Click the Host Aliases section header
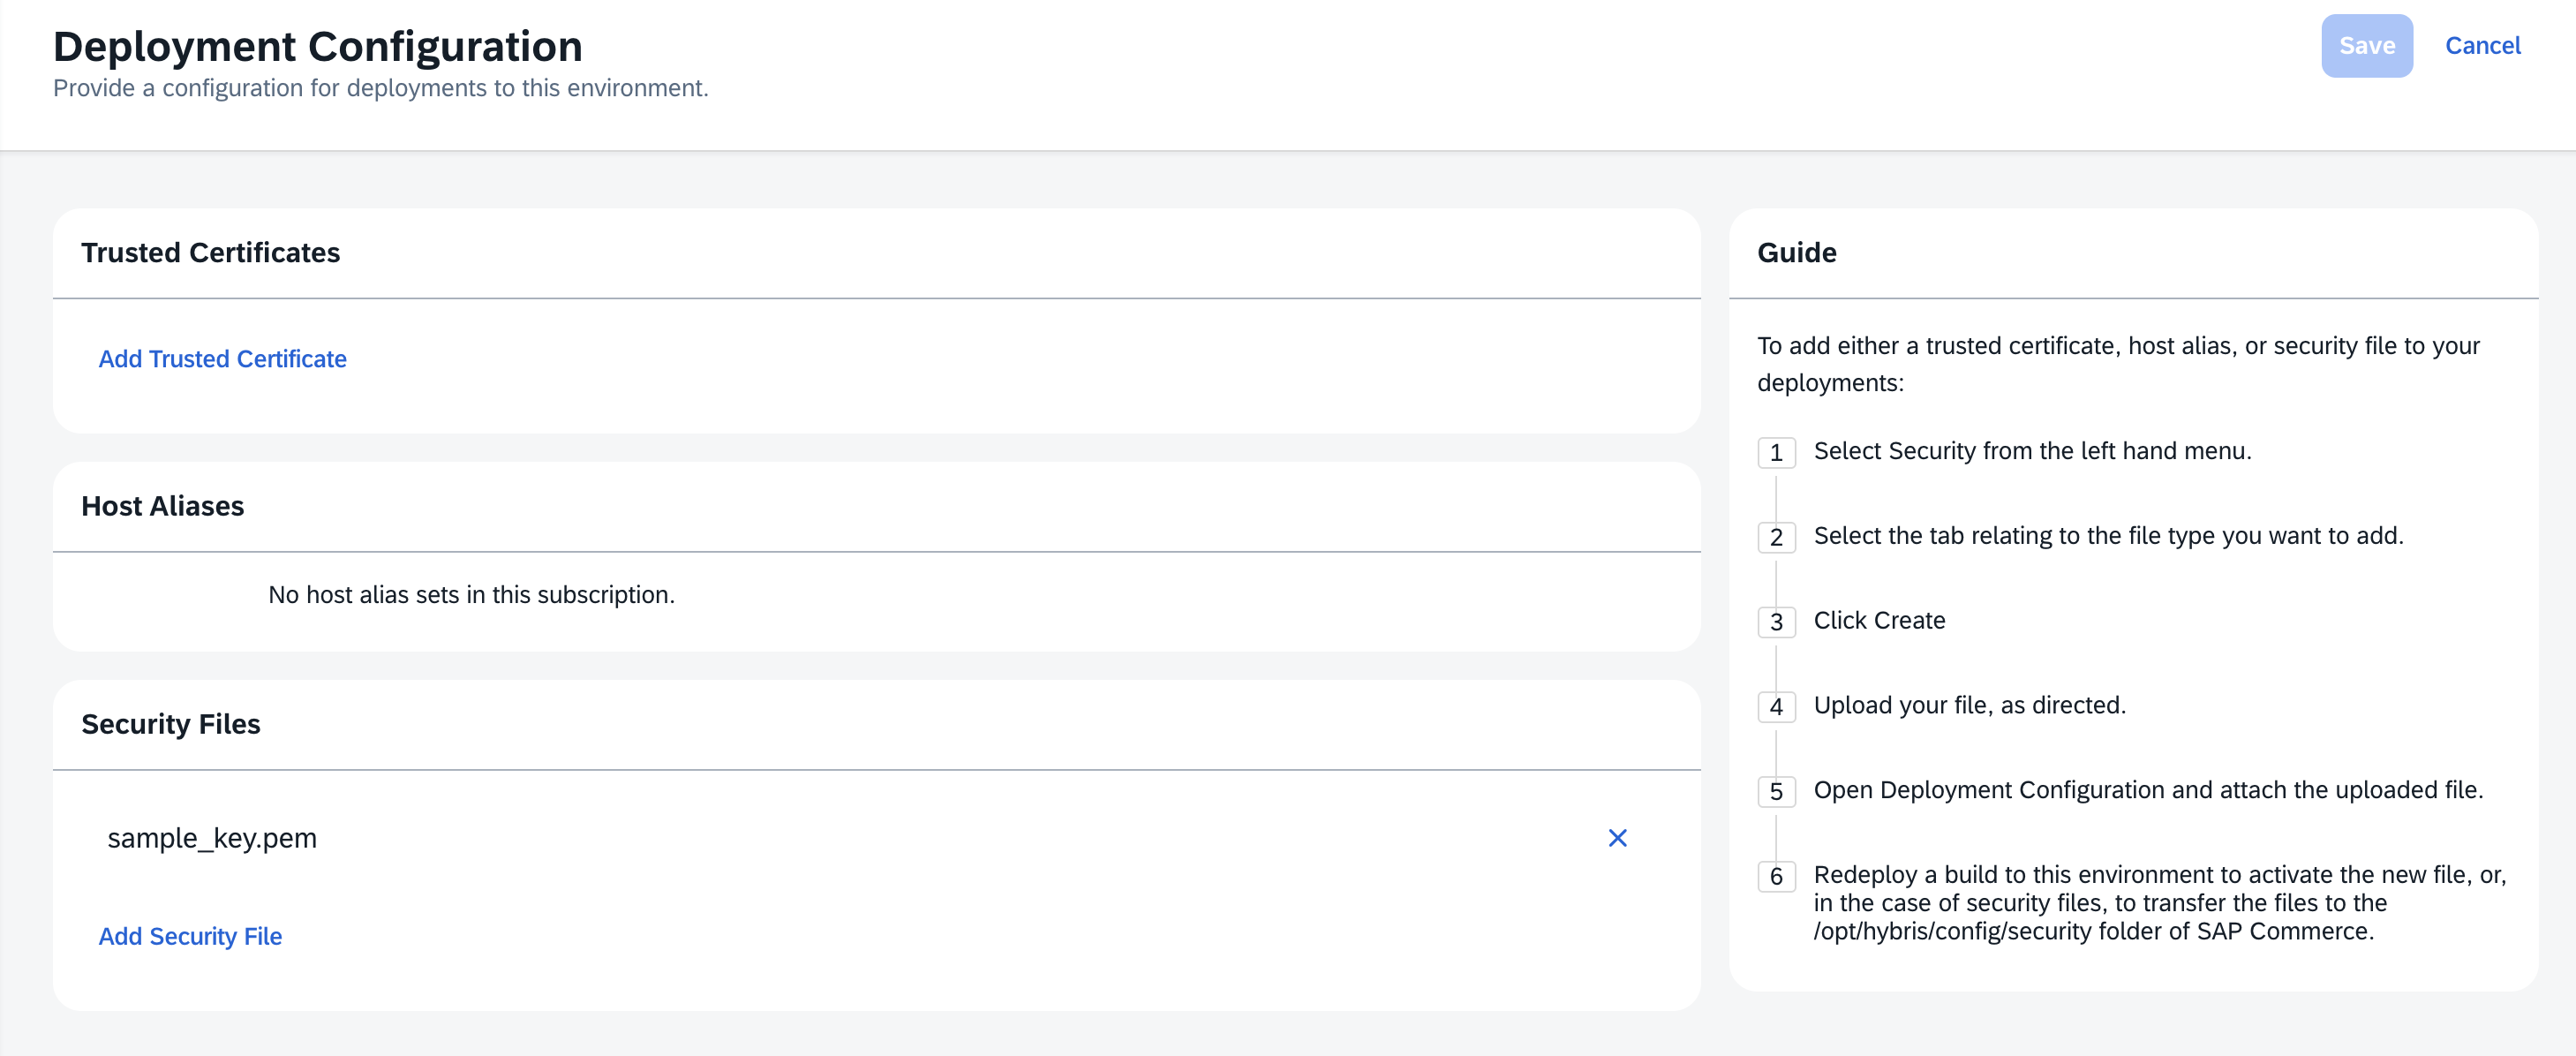Screen dimensions: 2576x1056 tap(162, 506)
